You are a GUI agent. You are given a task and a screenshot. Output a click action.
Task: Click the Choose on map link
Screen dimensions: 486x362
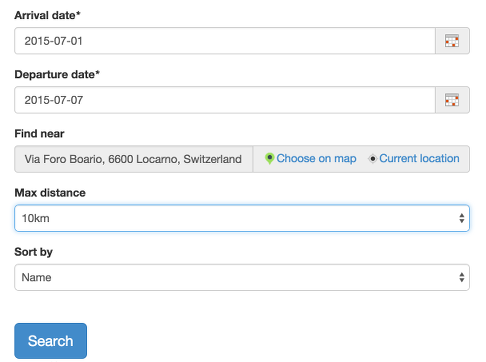(x=316, y=159)
